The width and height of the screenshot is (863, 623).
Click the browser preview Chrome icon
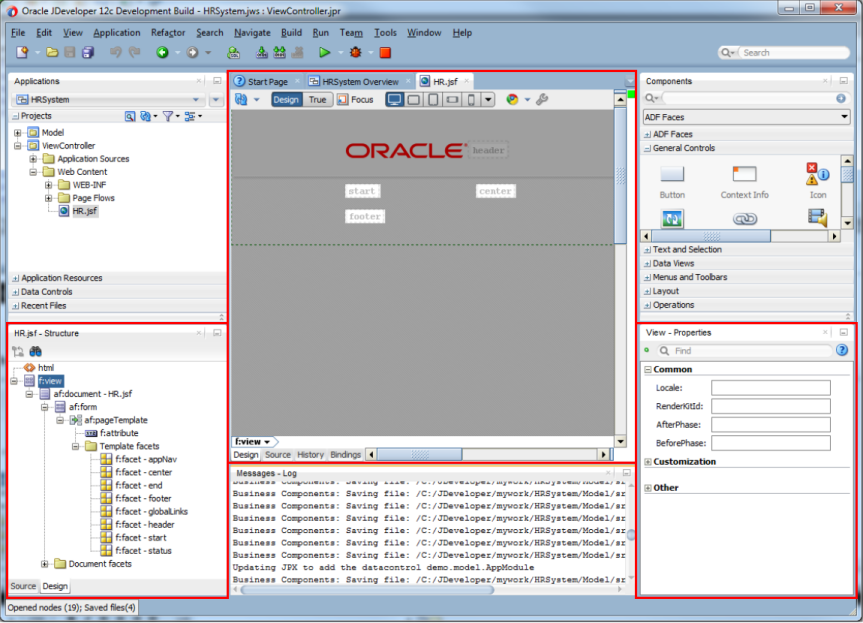(512, 100)
